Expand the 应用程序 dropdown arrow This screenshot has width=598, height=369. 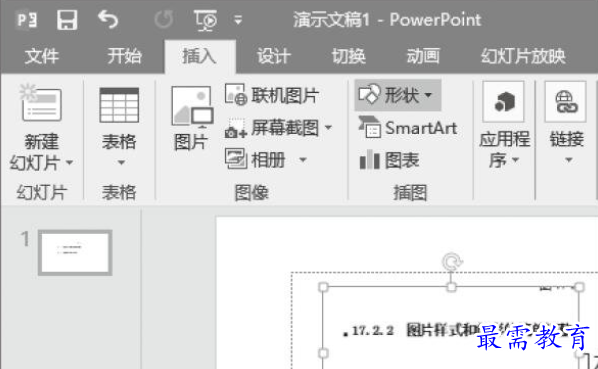[x=515, y=159]
